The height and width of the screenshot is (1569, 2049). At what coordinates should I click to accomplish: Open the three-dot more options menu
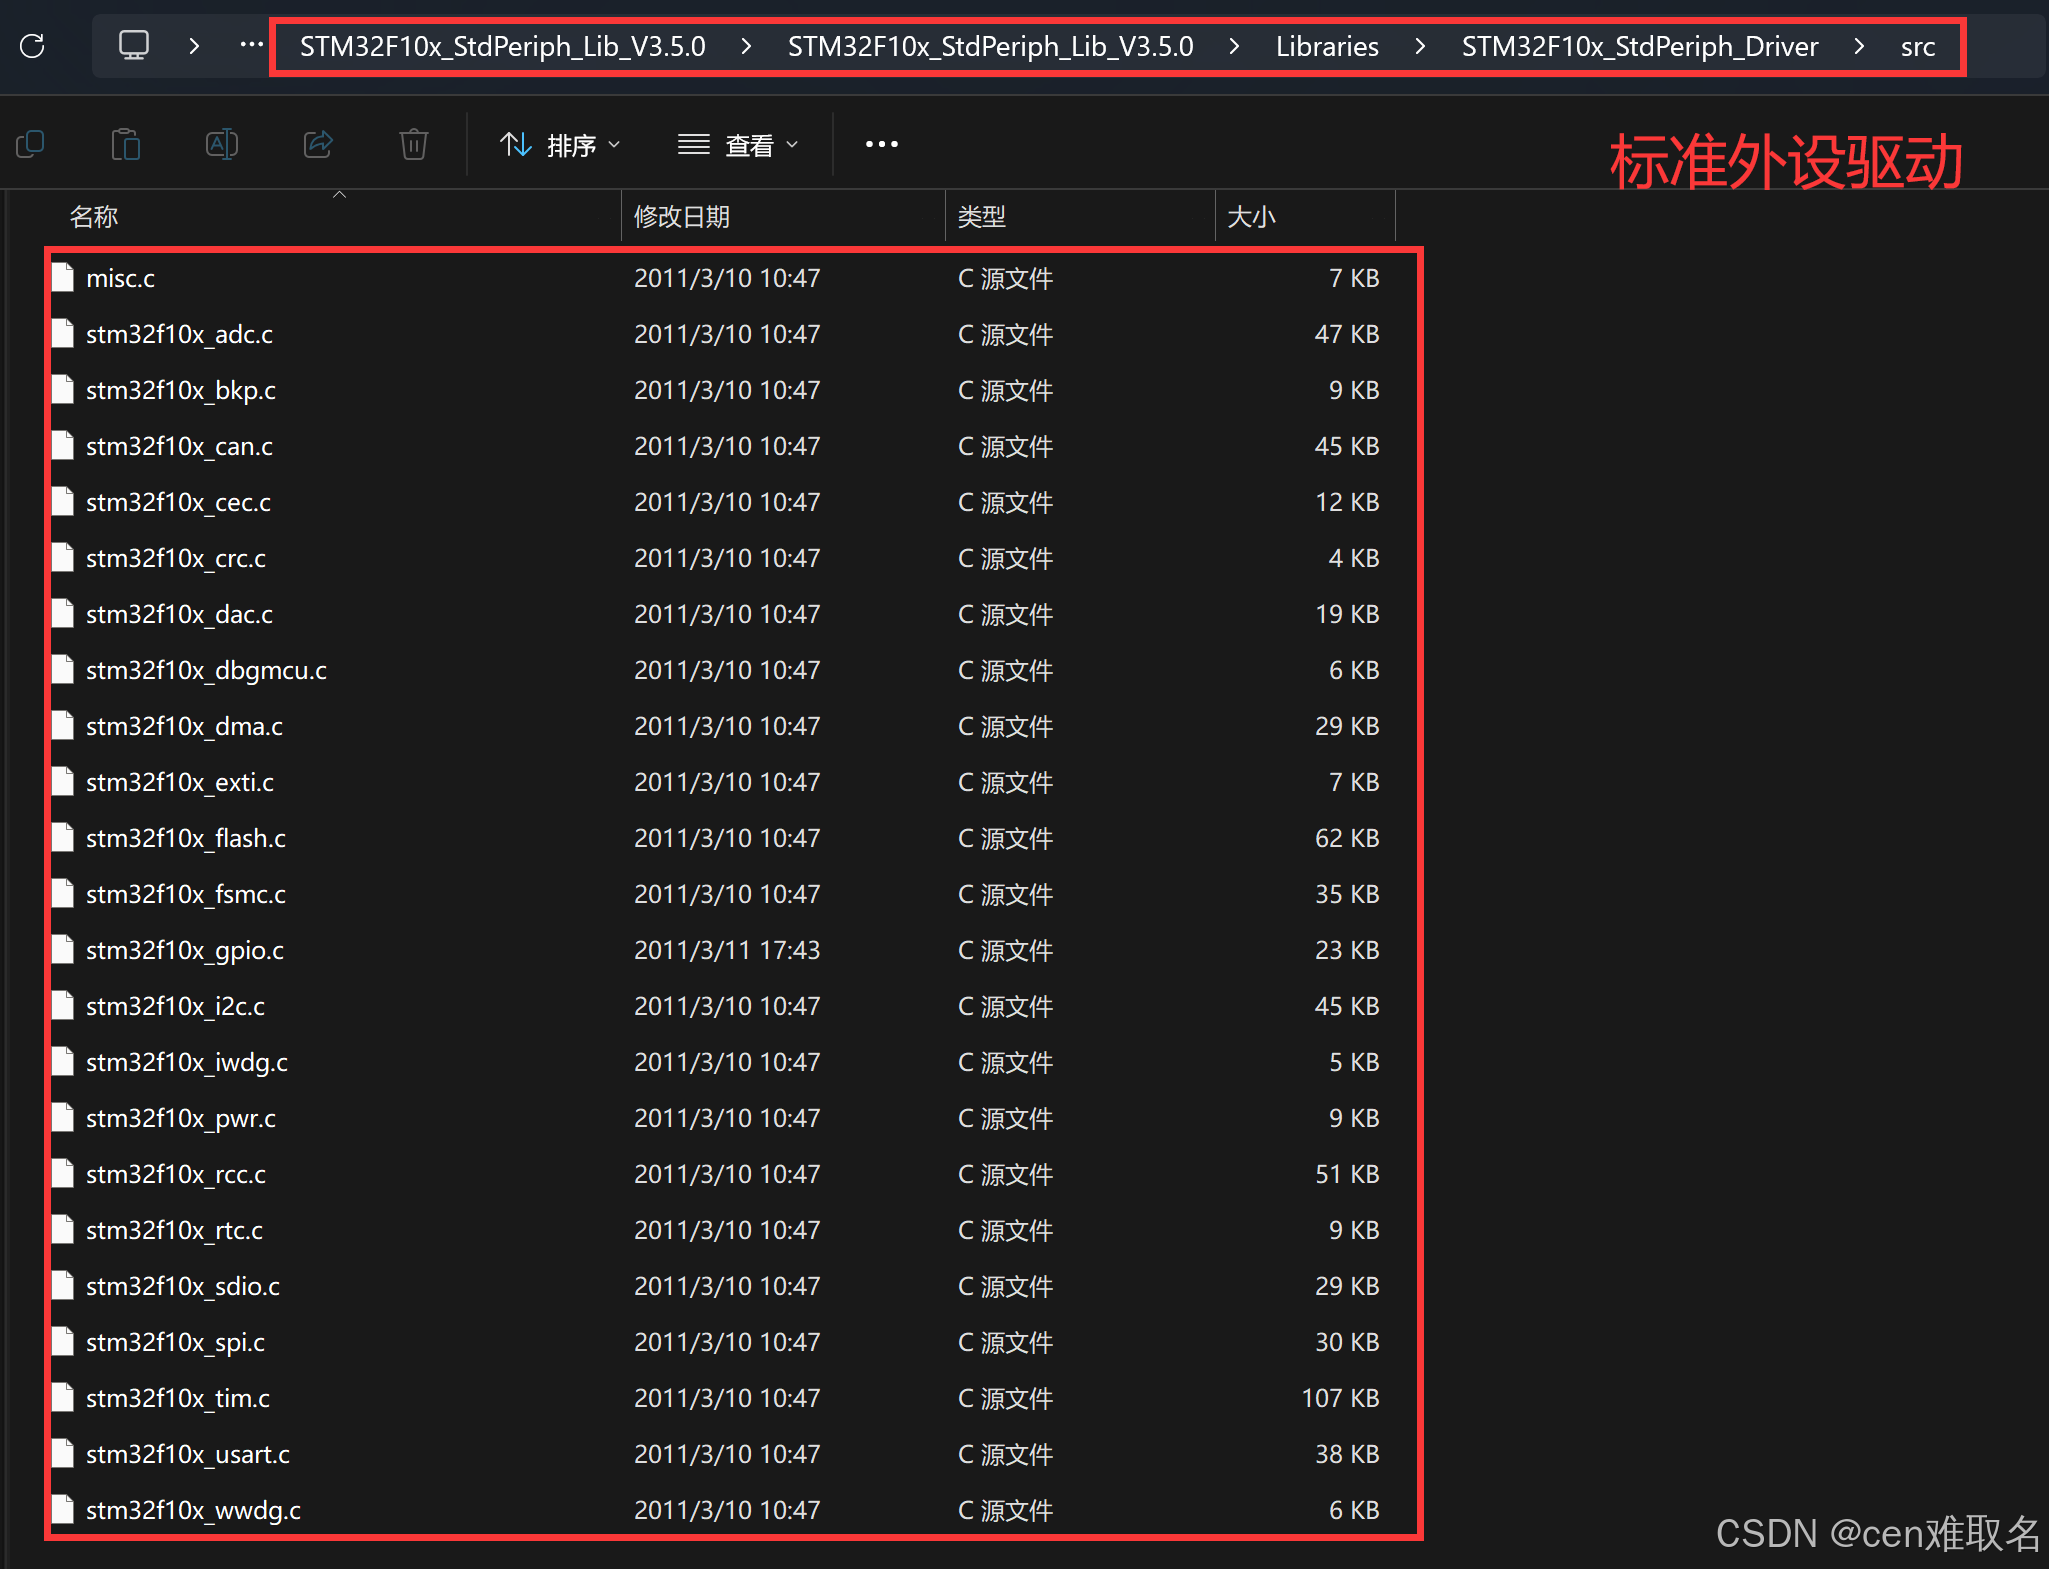click(x=881, y=145)
